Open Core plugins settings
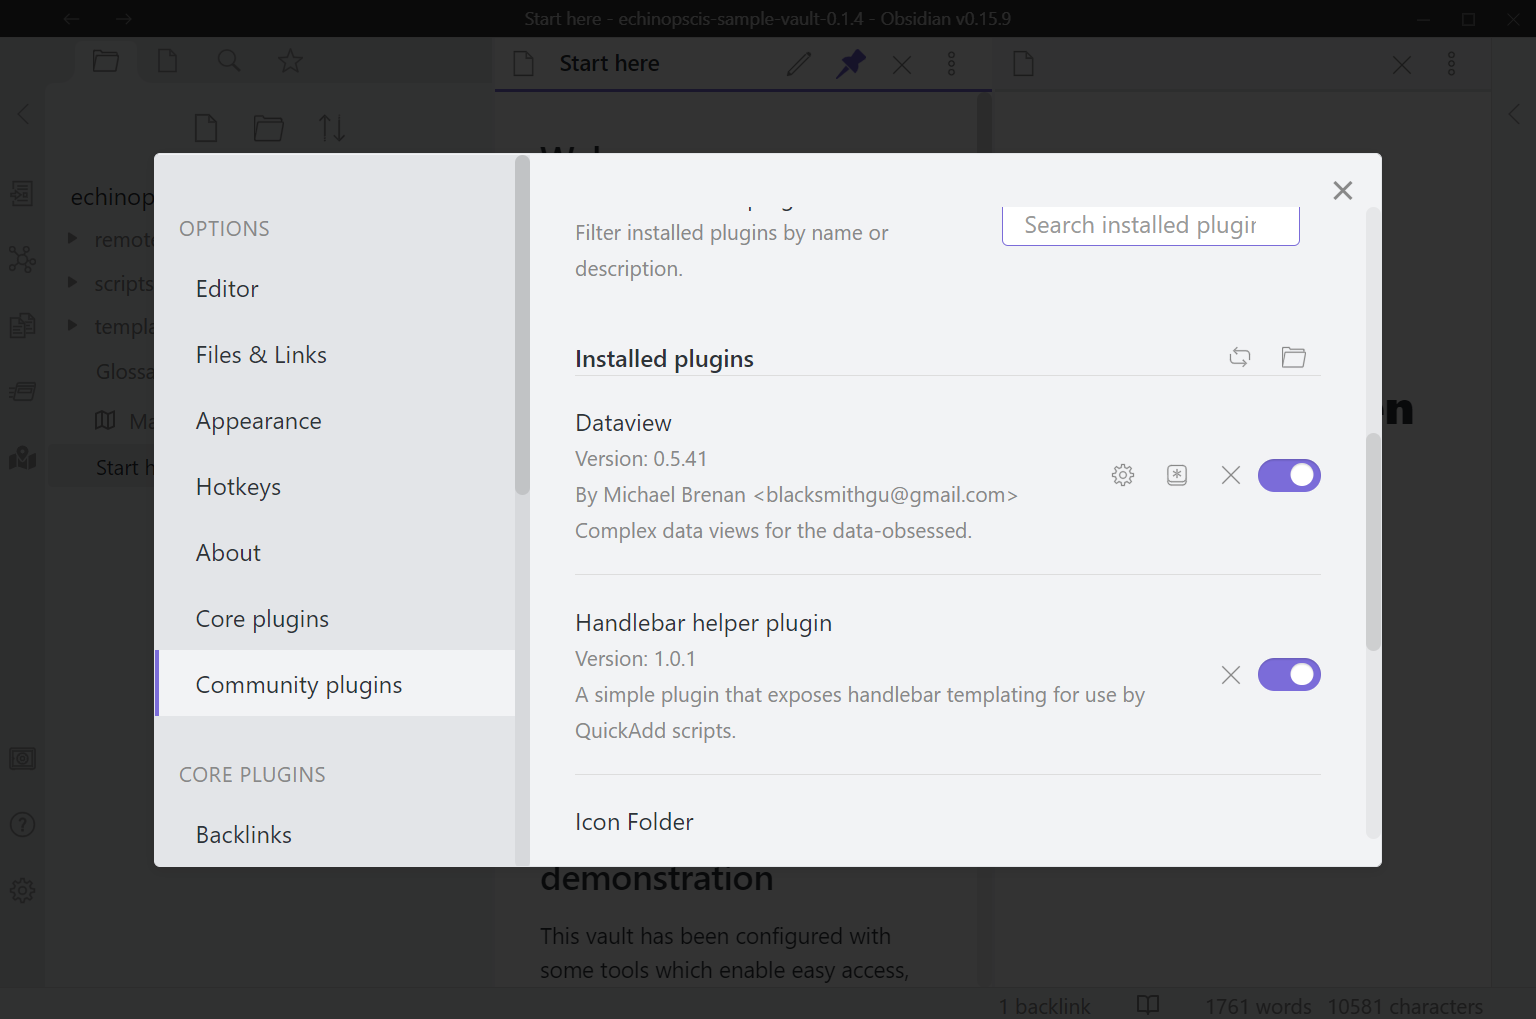1536x1019 pixels. pyautogui.click(x=335, y=619)
